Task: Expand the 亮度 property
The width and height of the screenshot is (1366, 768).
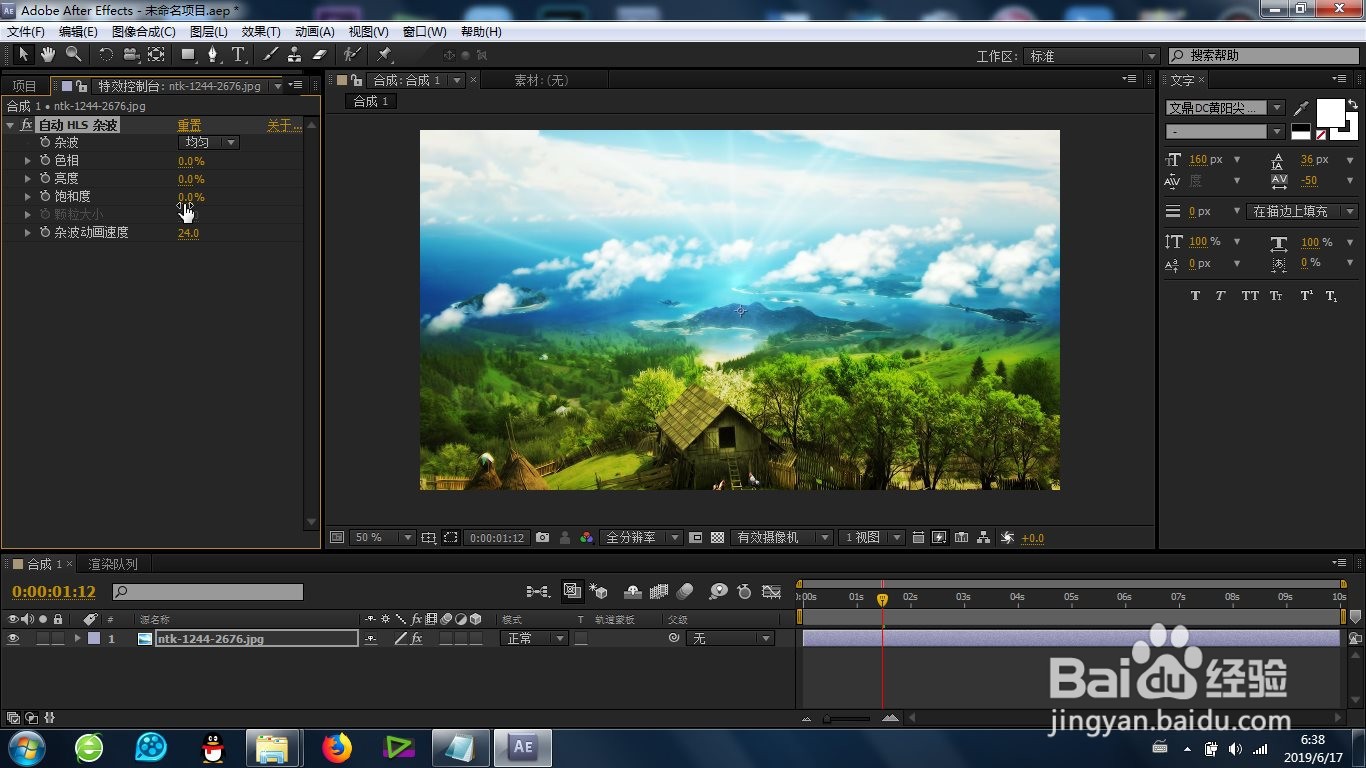Action: click(28, 178)
